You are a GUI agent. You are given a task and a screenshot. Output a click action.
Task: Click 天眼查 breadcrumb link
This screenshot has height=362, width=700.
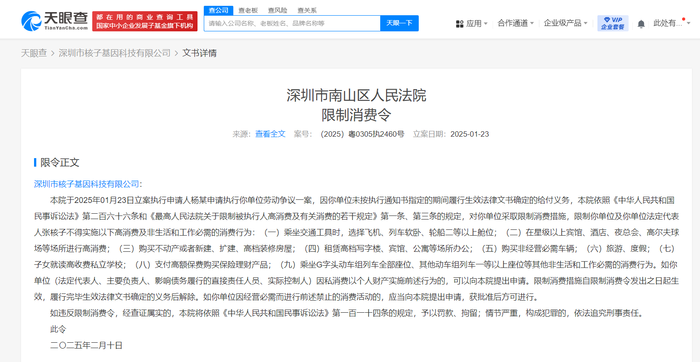pos(34,53)
